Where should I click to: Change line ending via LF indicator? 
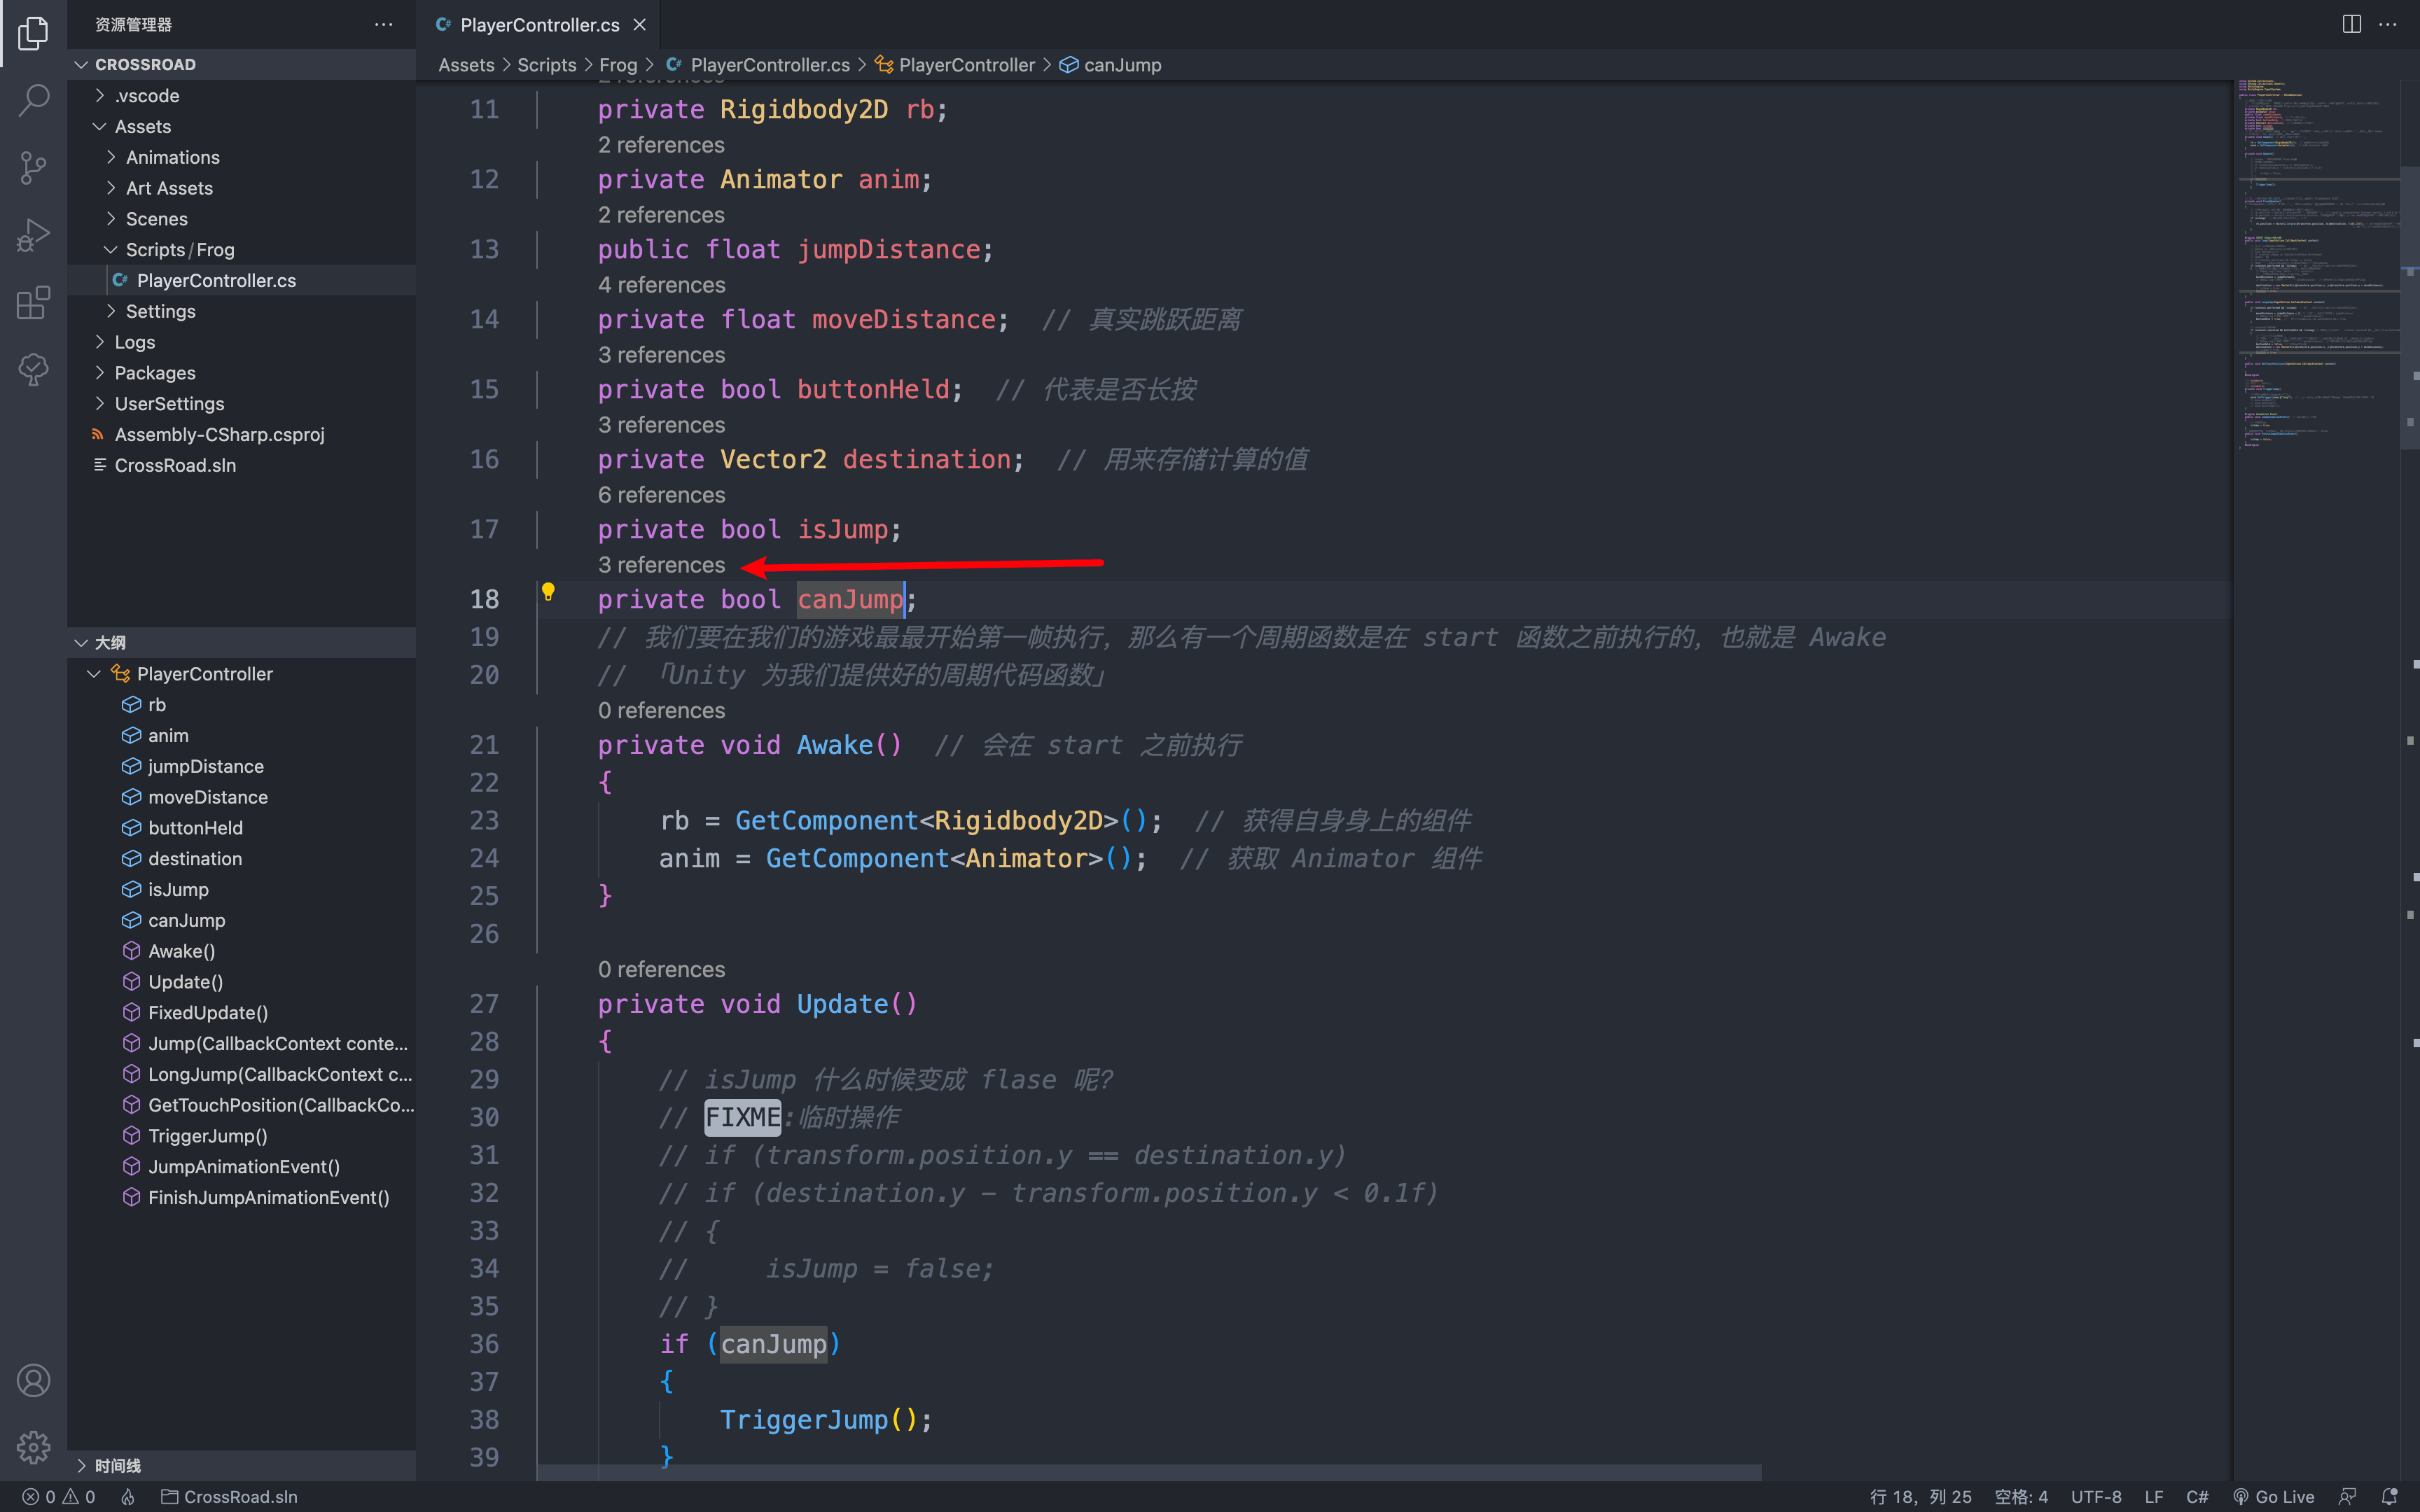(x=2154, y=1496)
